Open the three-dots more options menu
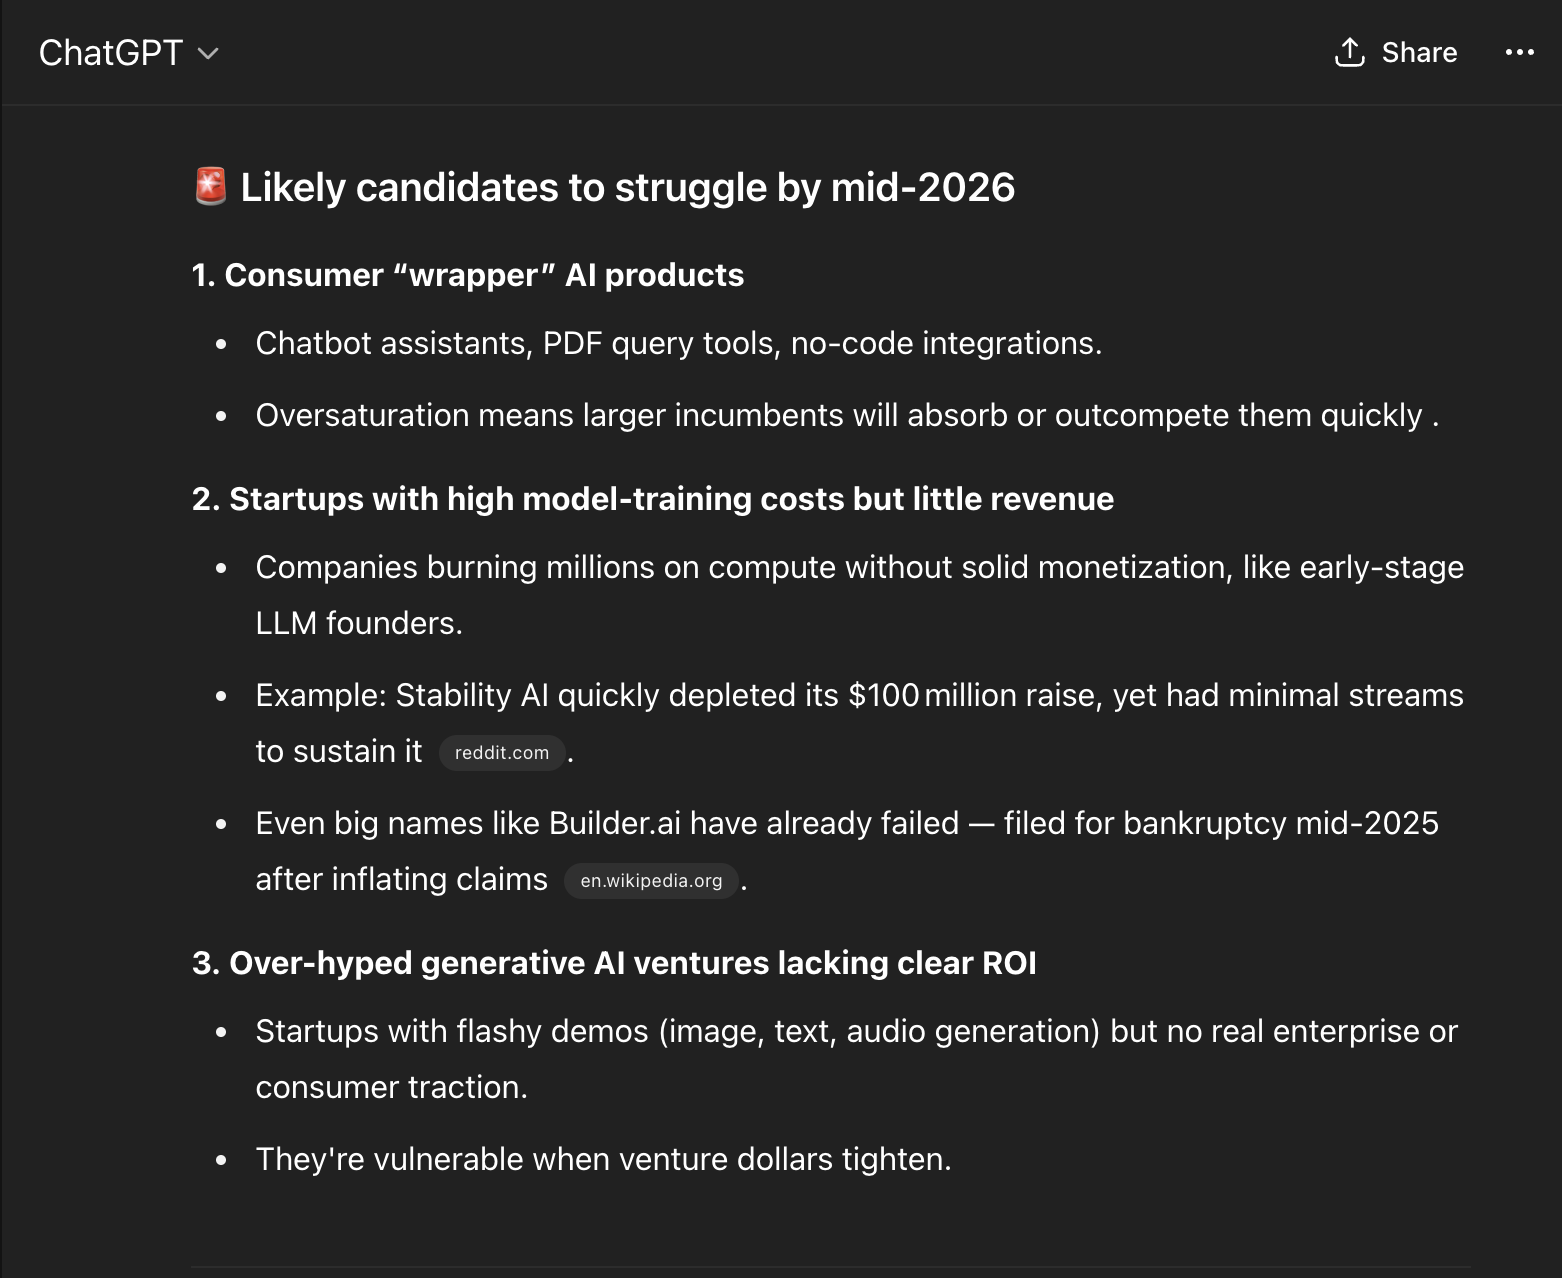This screenshot has width=1562, height=1278. [1519, 52]
